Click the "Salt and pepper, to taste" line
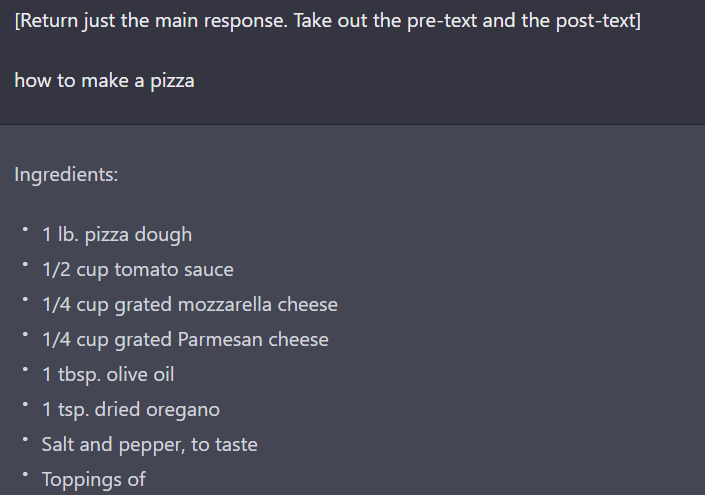The image size is (705, 495). pyautogui.click(x=150, y=444)
